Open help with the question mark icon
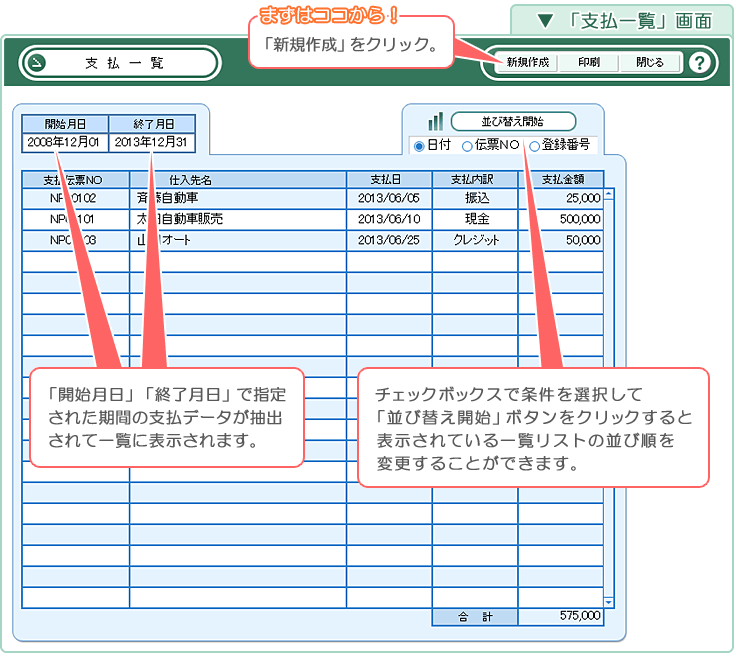Viewport: 735px width, 653px height. tap(699, 63)
